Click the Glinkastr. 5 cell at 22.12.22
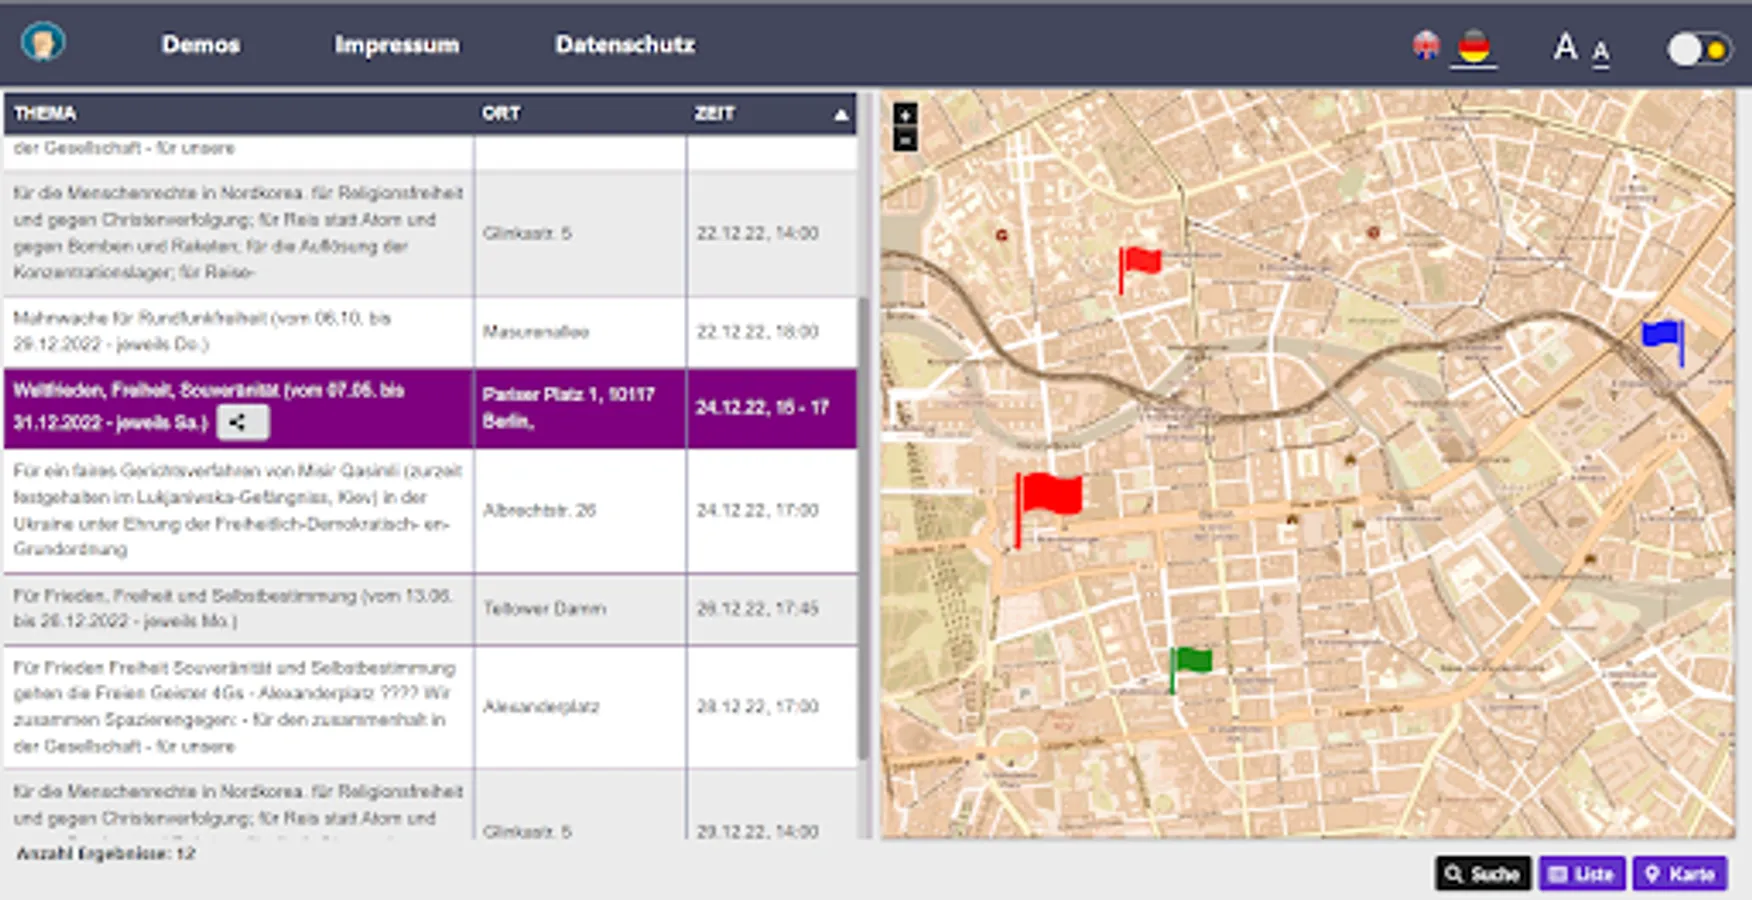The height and width of the screenshot is (900, 1752). 580,234
